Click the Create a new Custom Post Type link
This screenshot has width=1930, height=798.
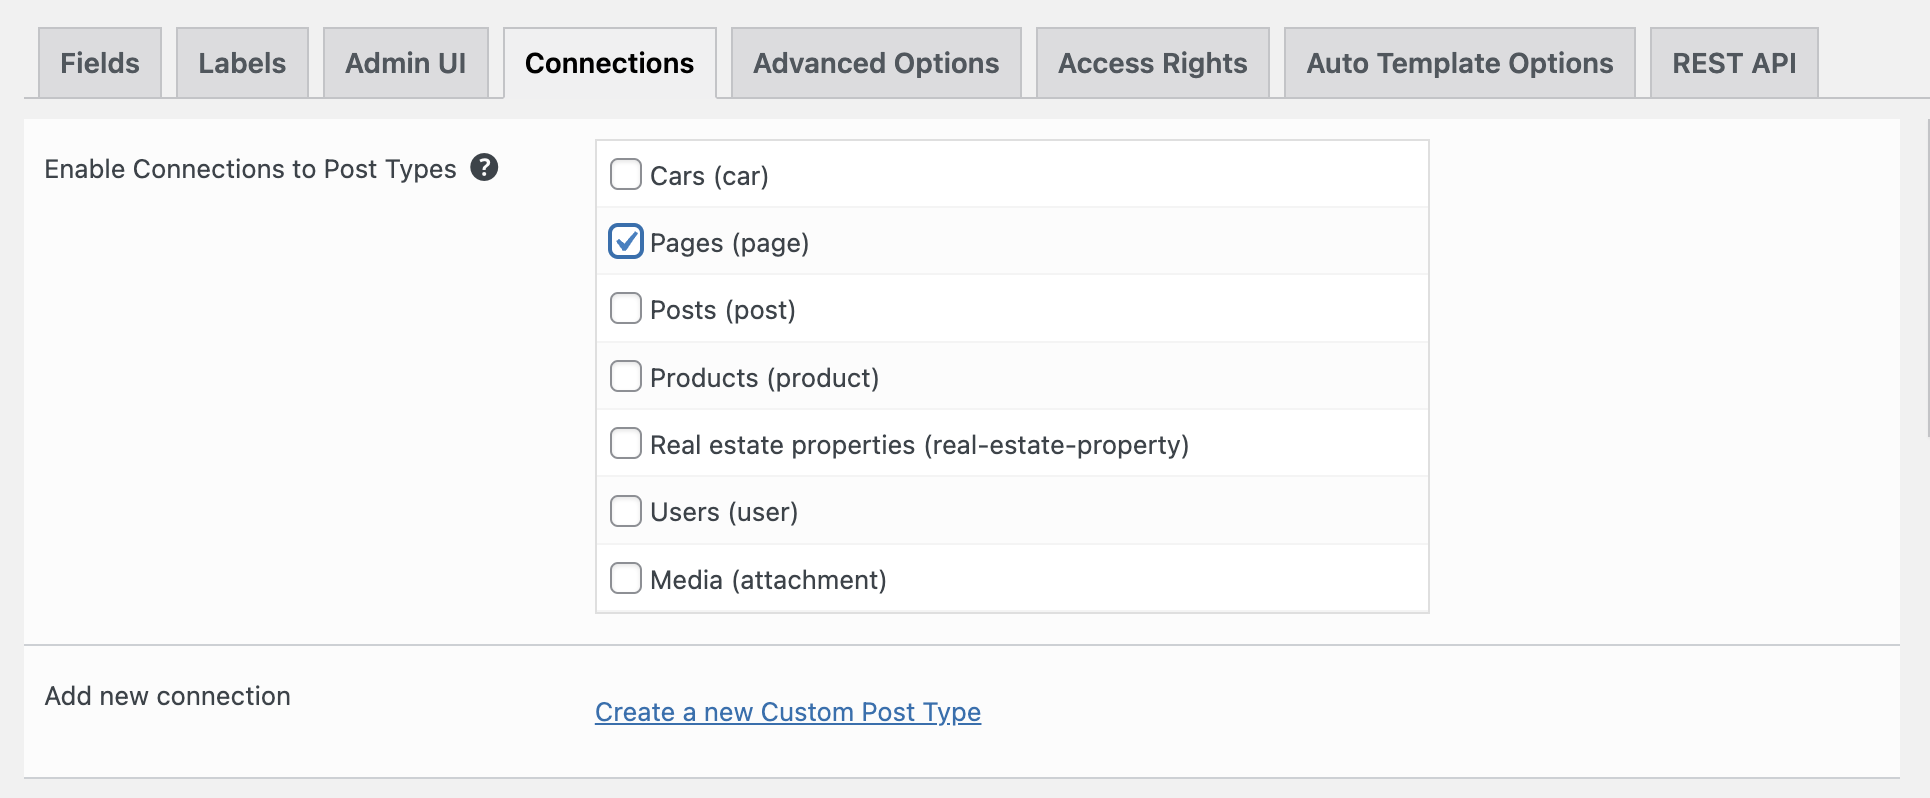coord(787,712)
